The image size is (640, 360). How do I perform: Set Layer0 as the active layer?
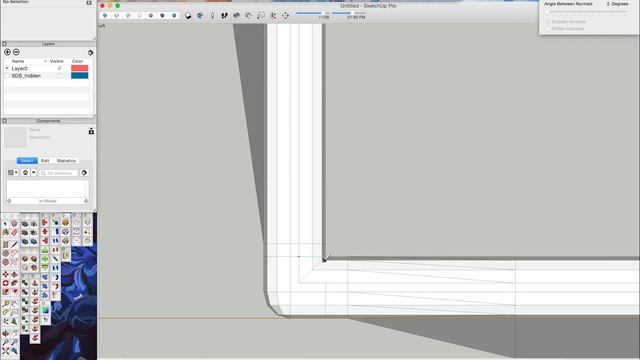[7, 68]
